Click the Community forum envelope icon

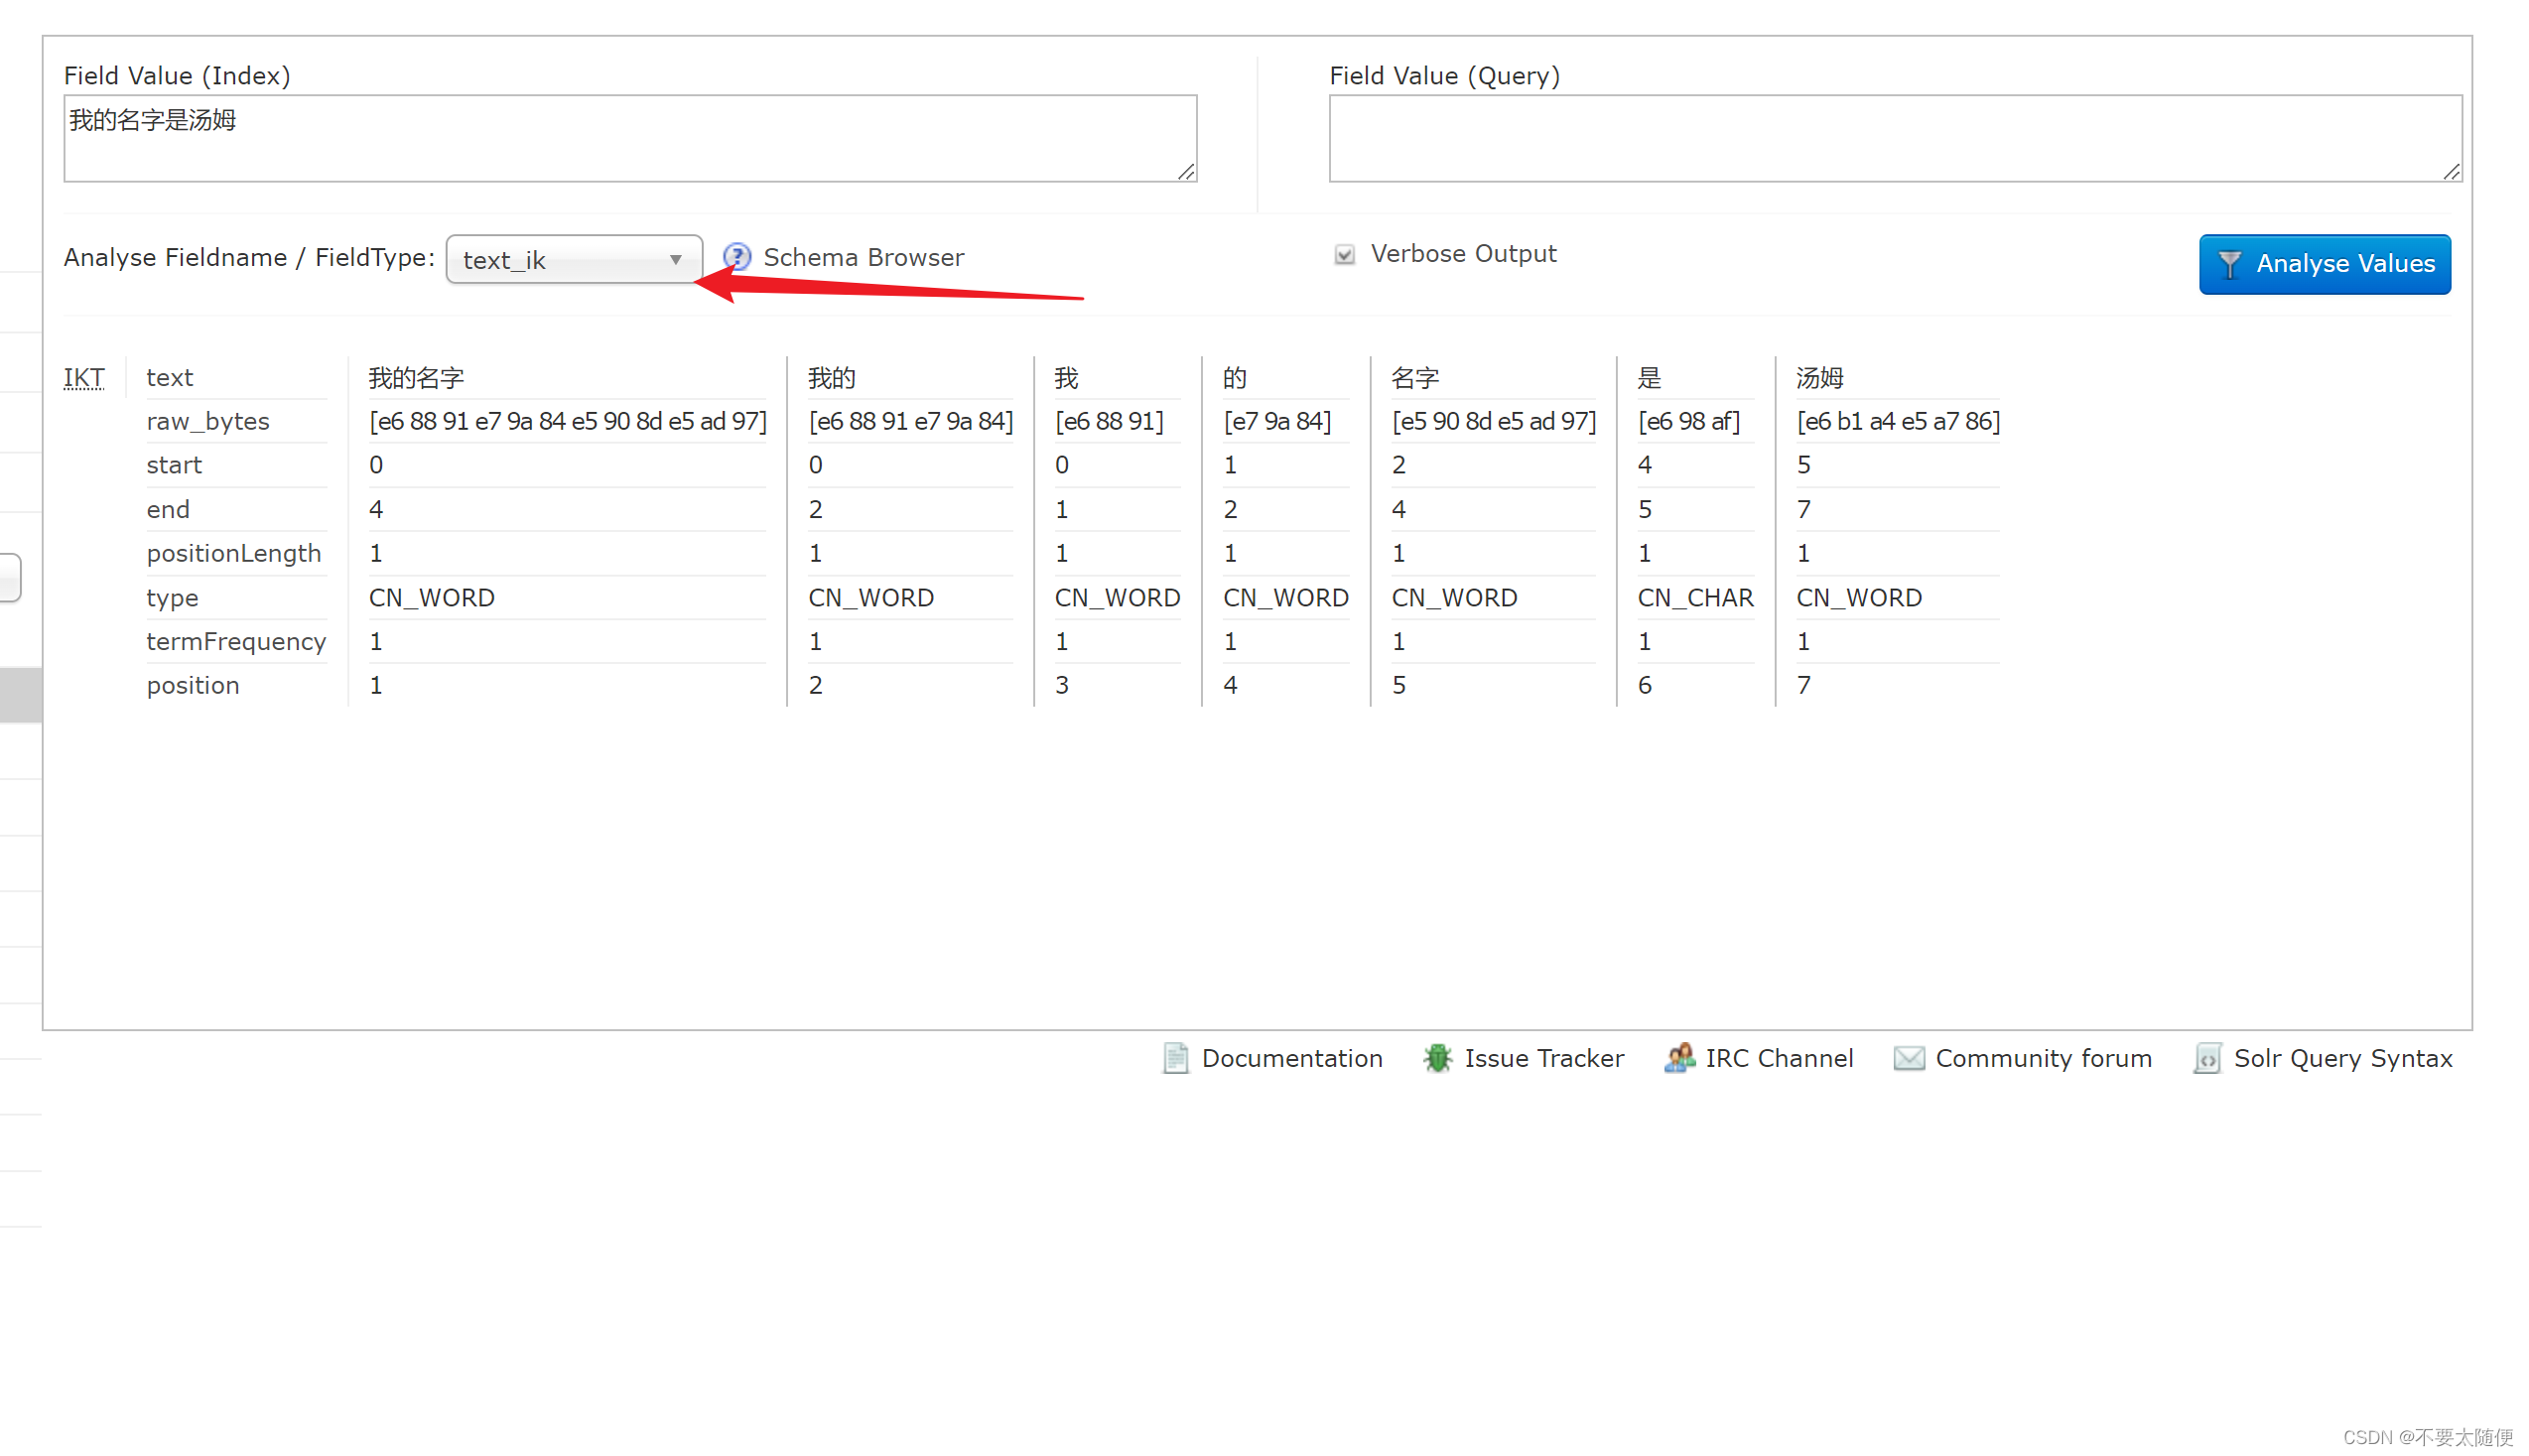click(1909, 1058)
